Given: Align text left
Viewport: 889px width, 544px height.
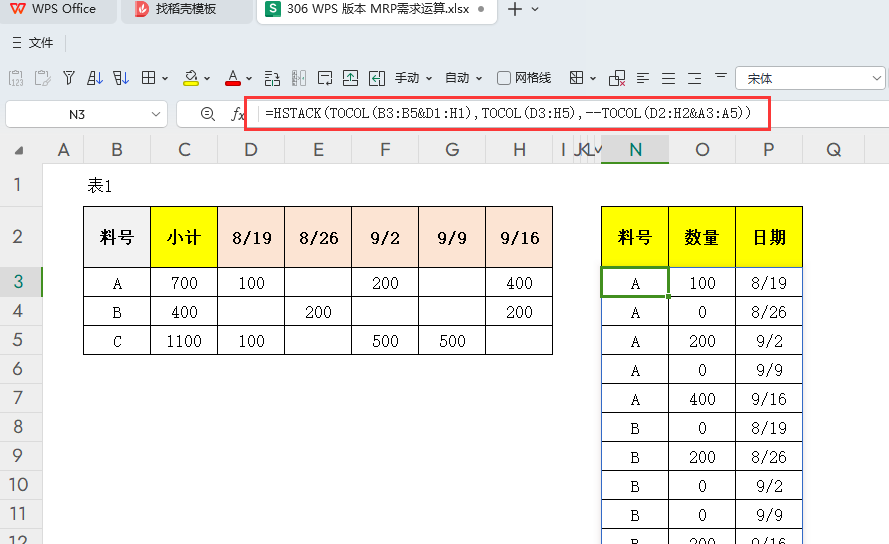Looking at the screenshot, I should tap(642, 78).
